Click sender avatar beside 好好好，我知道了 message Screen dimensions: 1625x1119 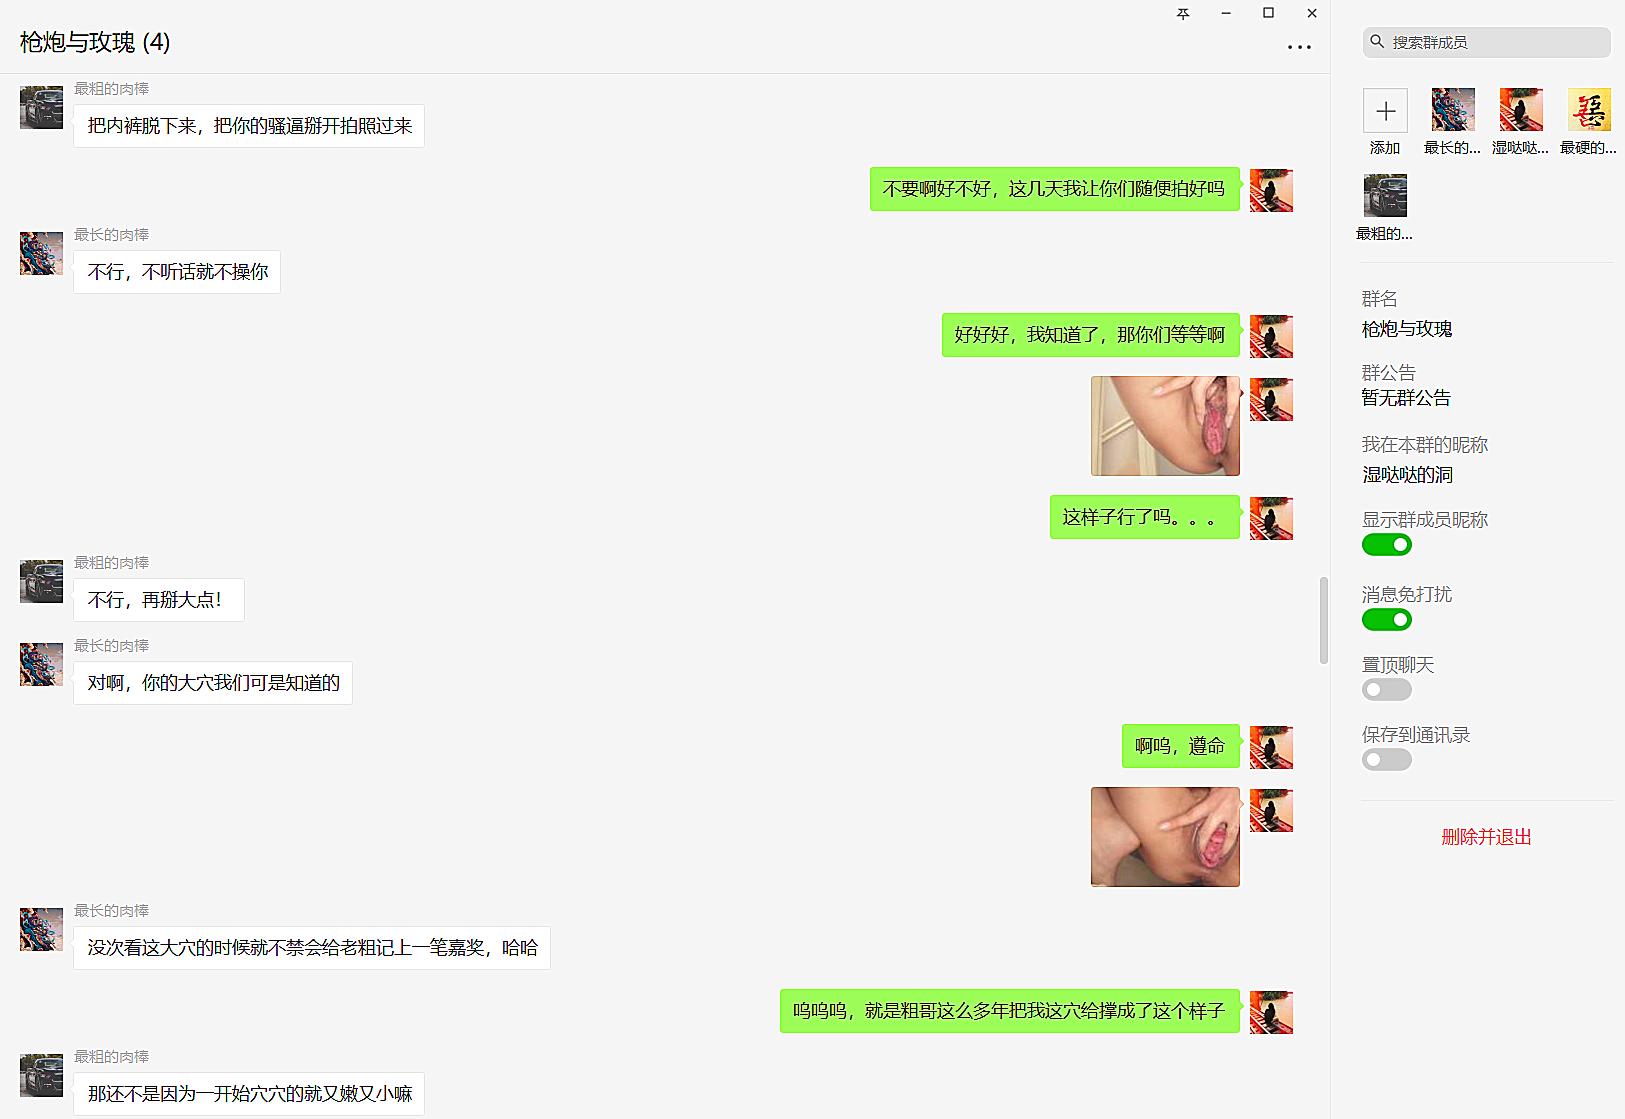coord(1271,336)
